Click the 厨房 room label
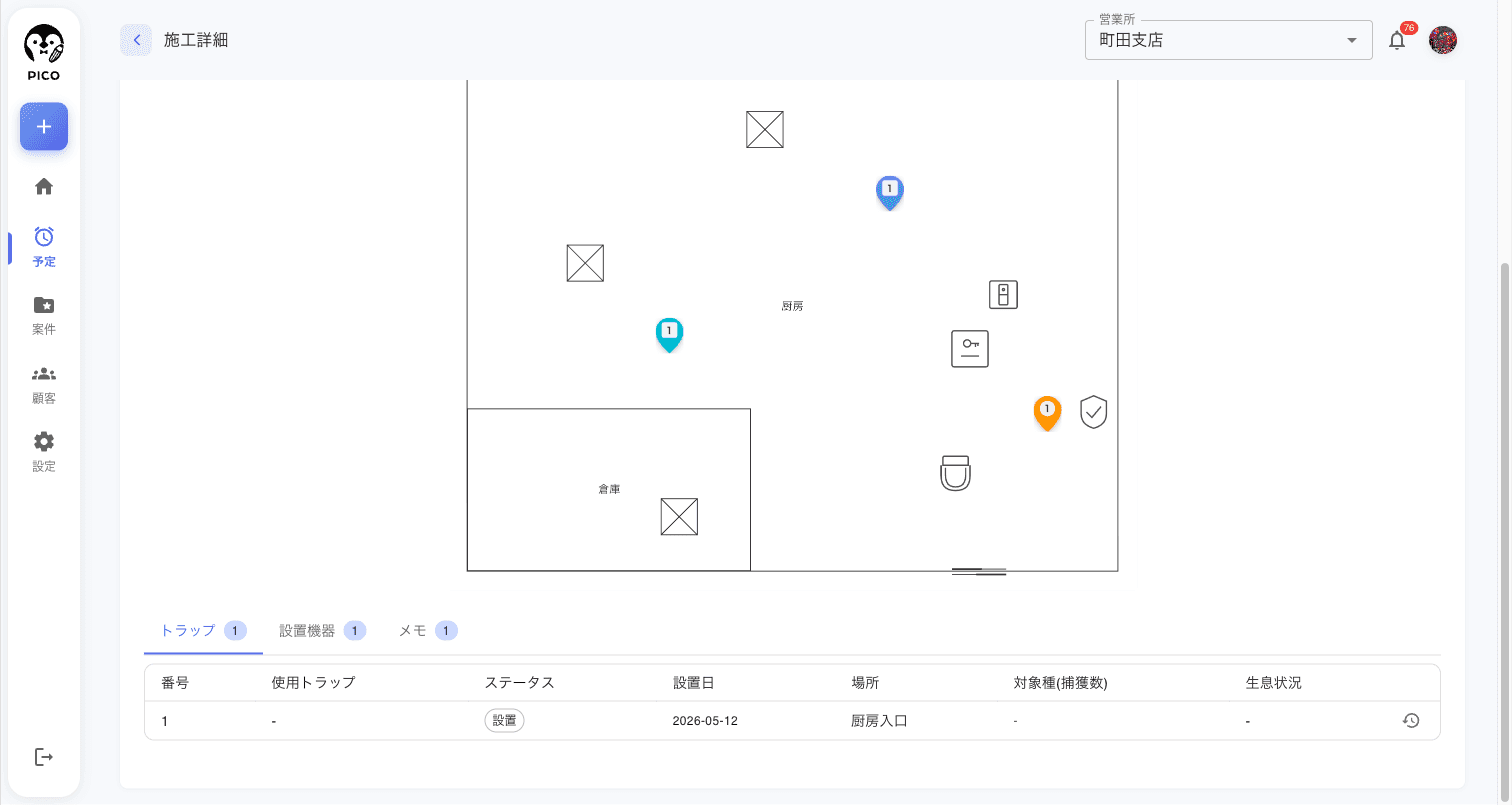The width and height of the screenshot is (1512, 805). [792, 306]
